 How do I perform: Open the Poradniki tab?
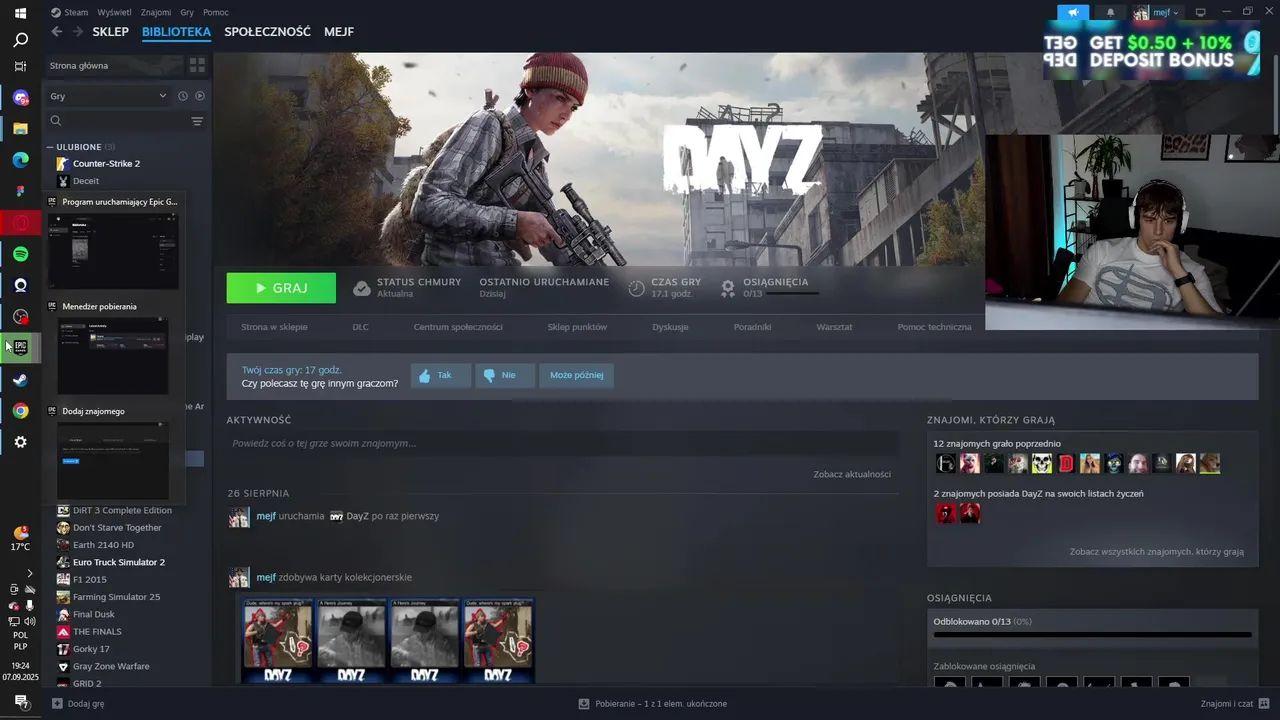[x=752, y=327]
